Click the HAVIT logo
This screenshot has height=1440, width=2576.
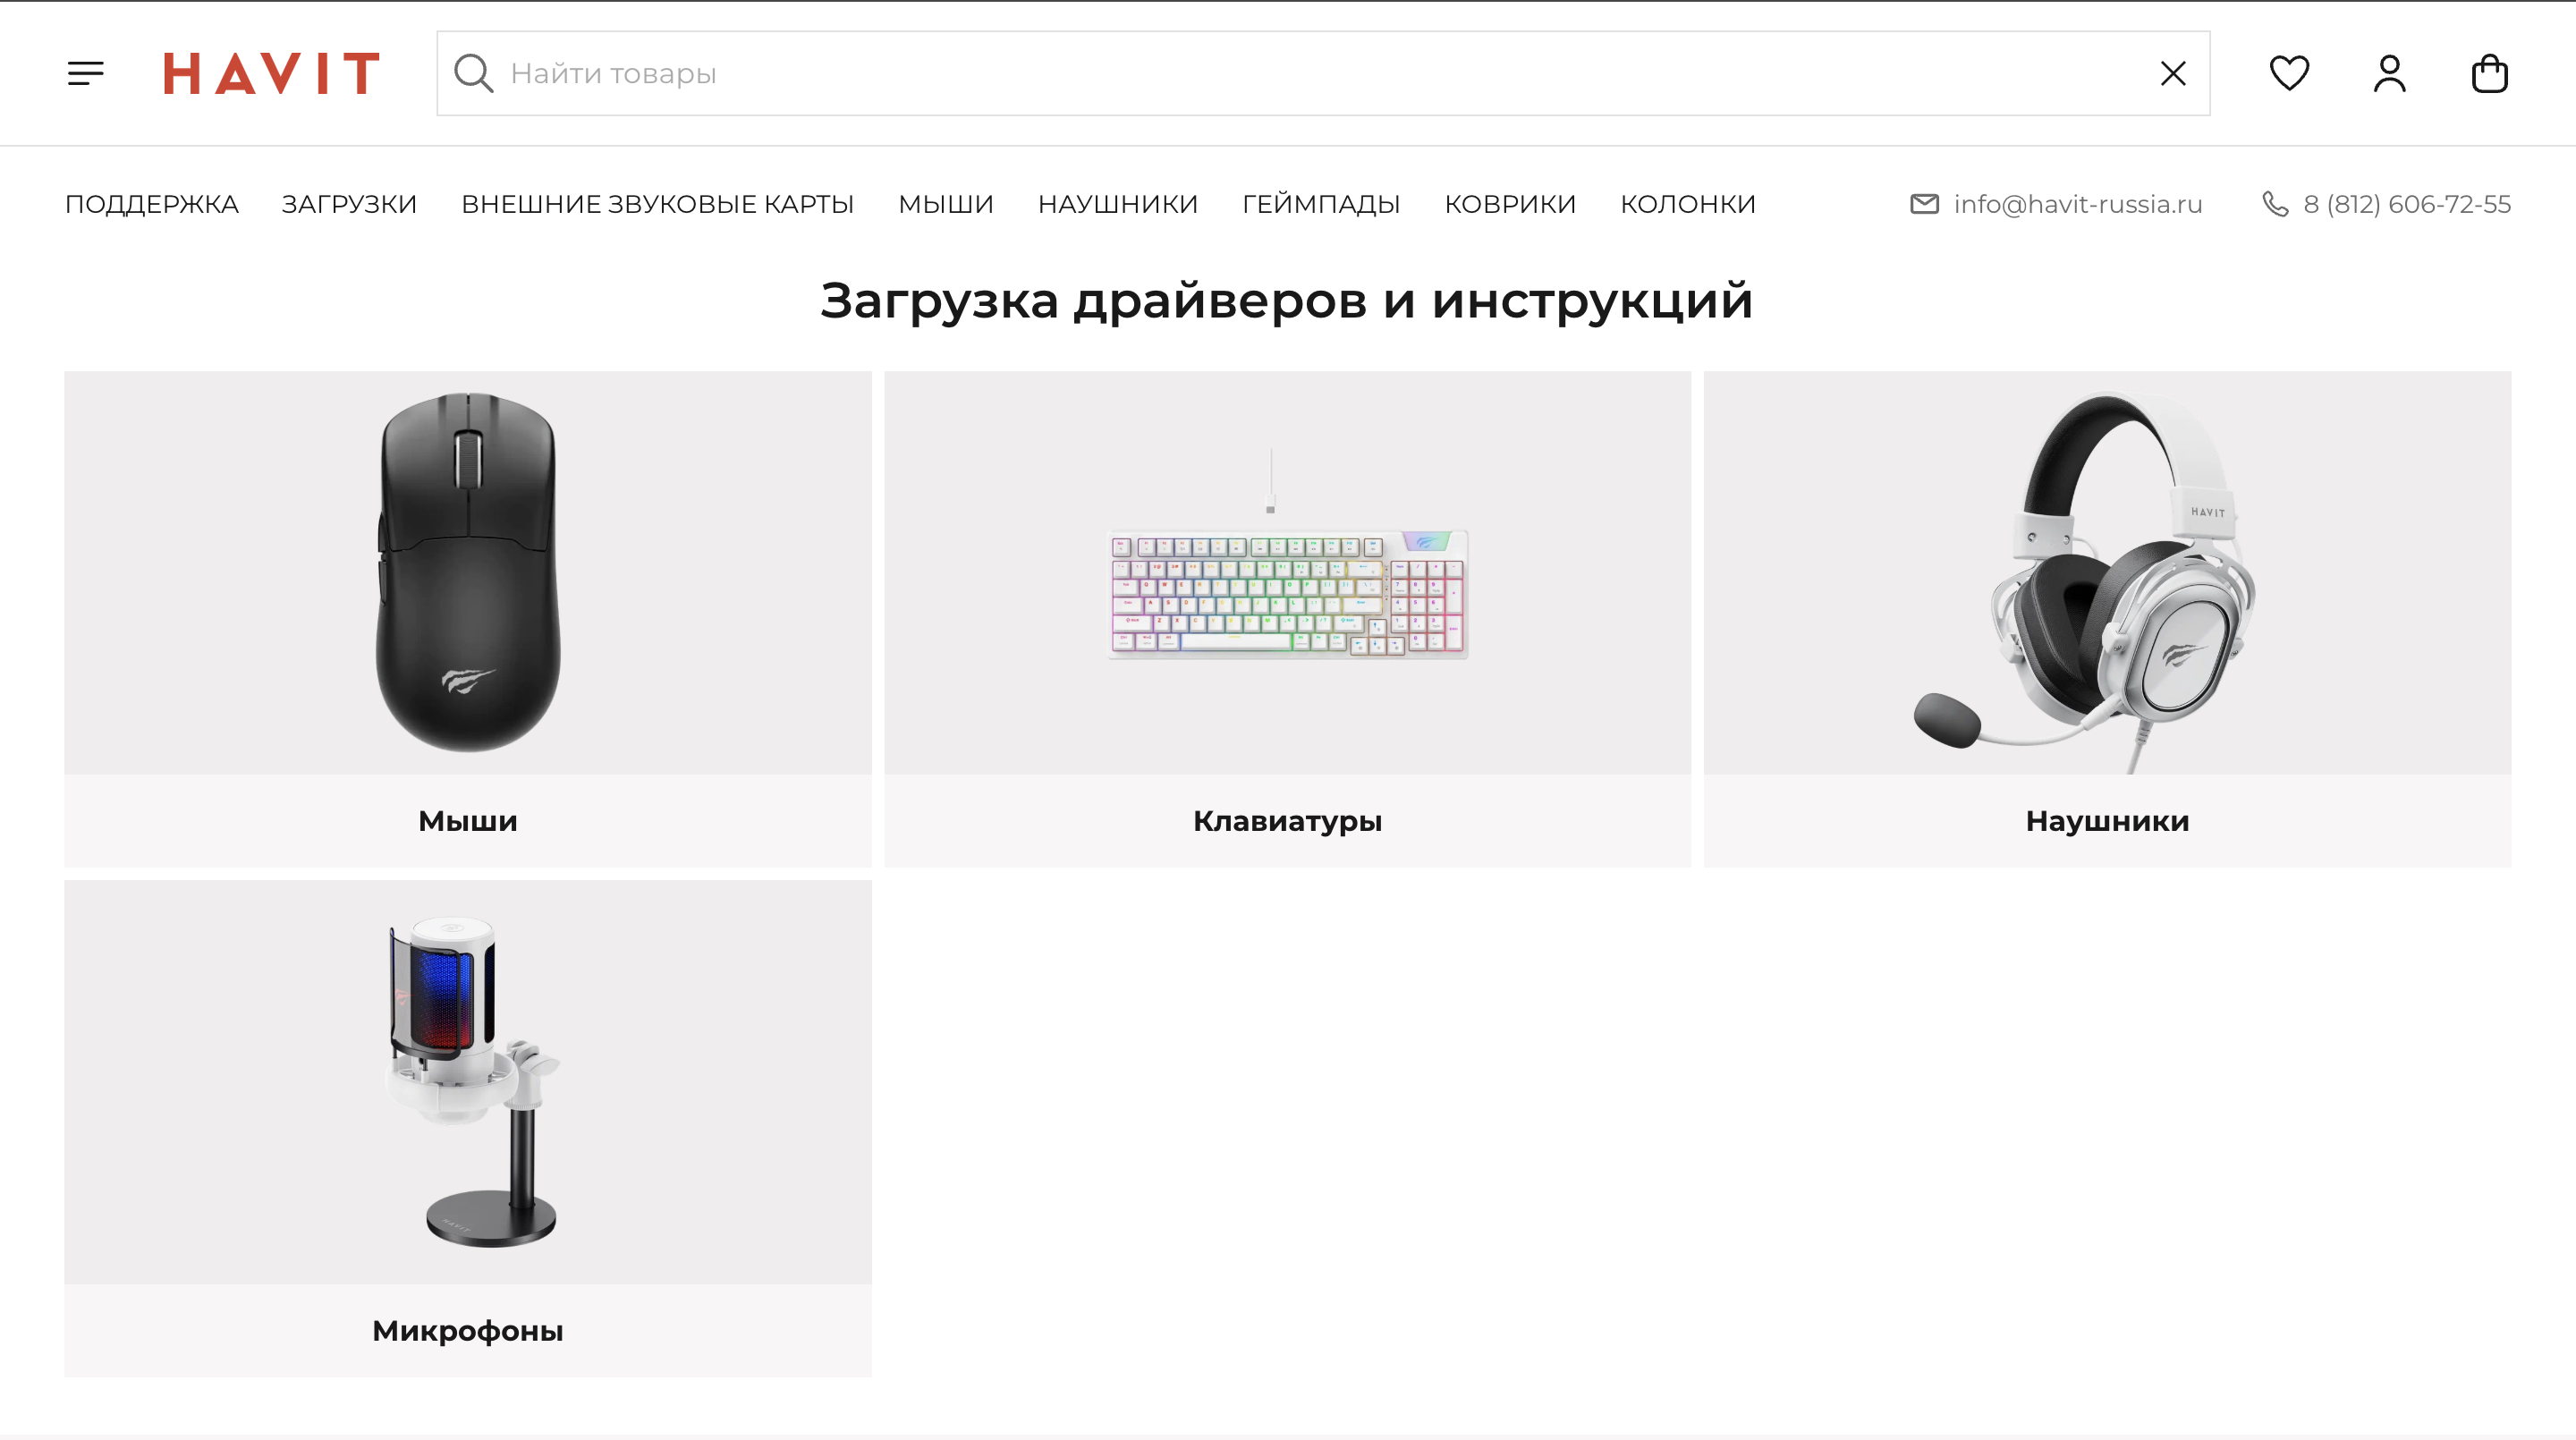tap(272, 73)
